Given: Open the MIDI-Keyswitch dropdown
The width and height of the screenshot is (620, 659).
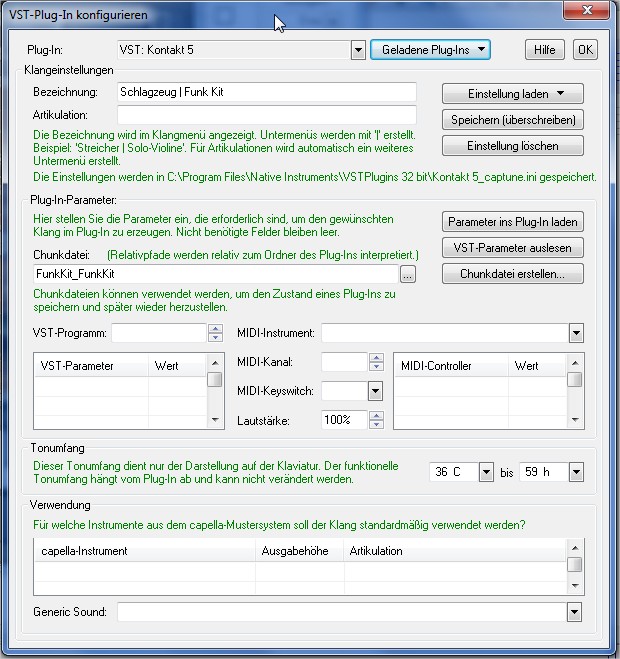Looking at the screenshot, I should point(375,391).
